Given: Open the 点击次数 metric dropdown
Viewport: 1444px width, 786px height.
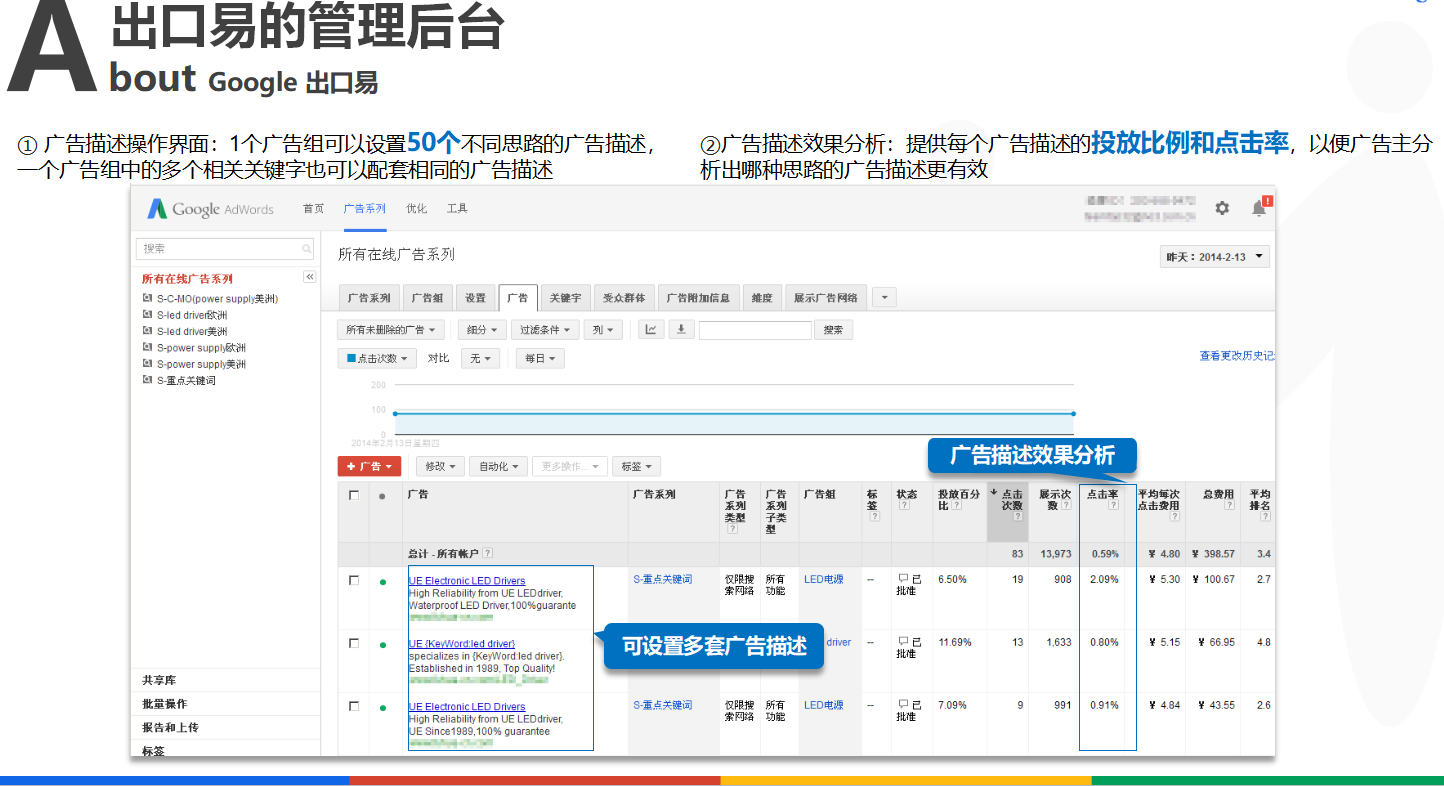Looking at the screenshot, I should (376, 358).
